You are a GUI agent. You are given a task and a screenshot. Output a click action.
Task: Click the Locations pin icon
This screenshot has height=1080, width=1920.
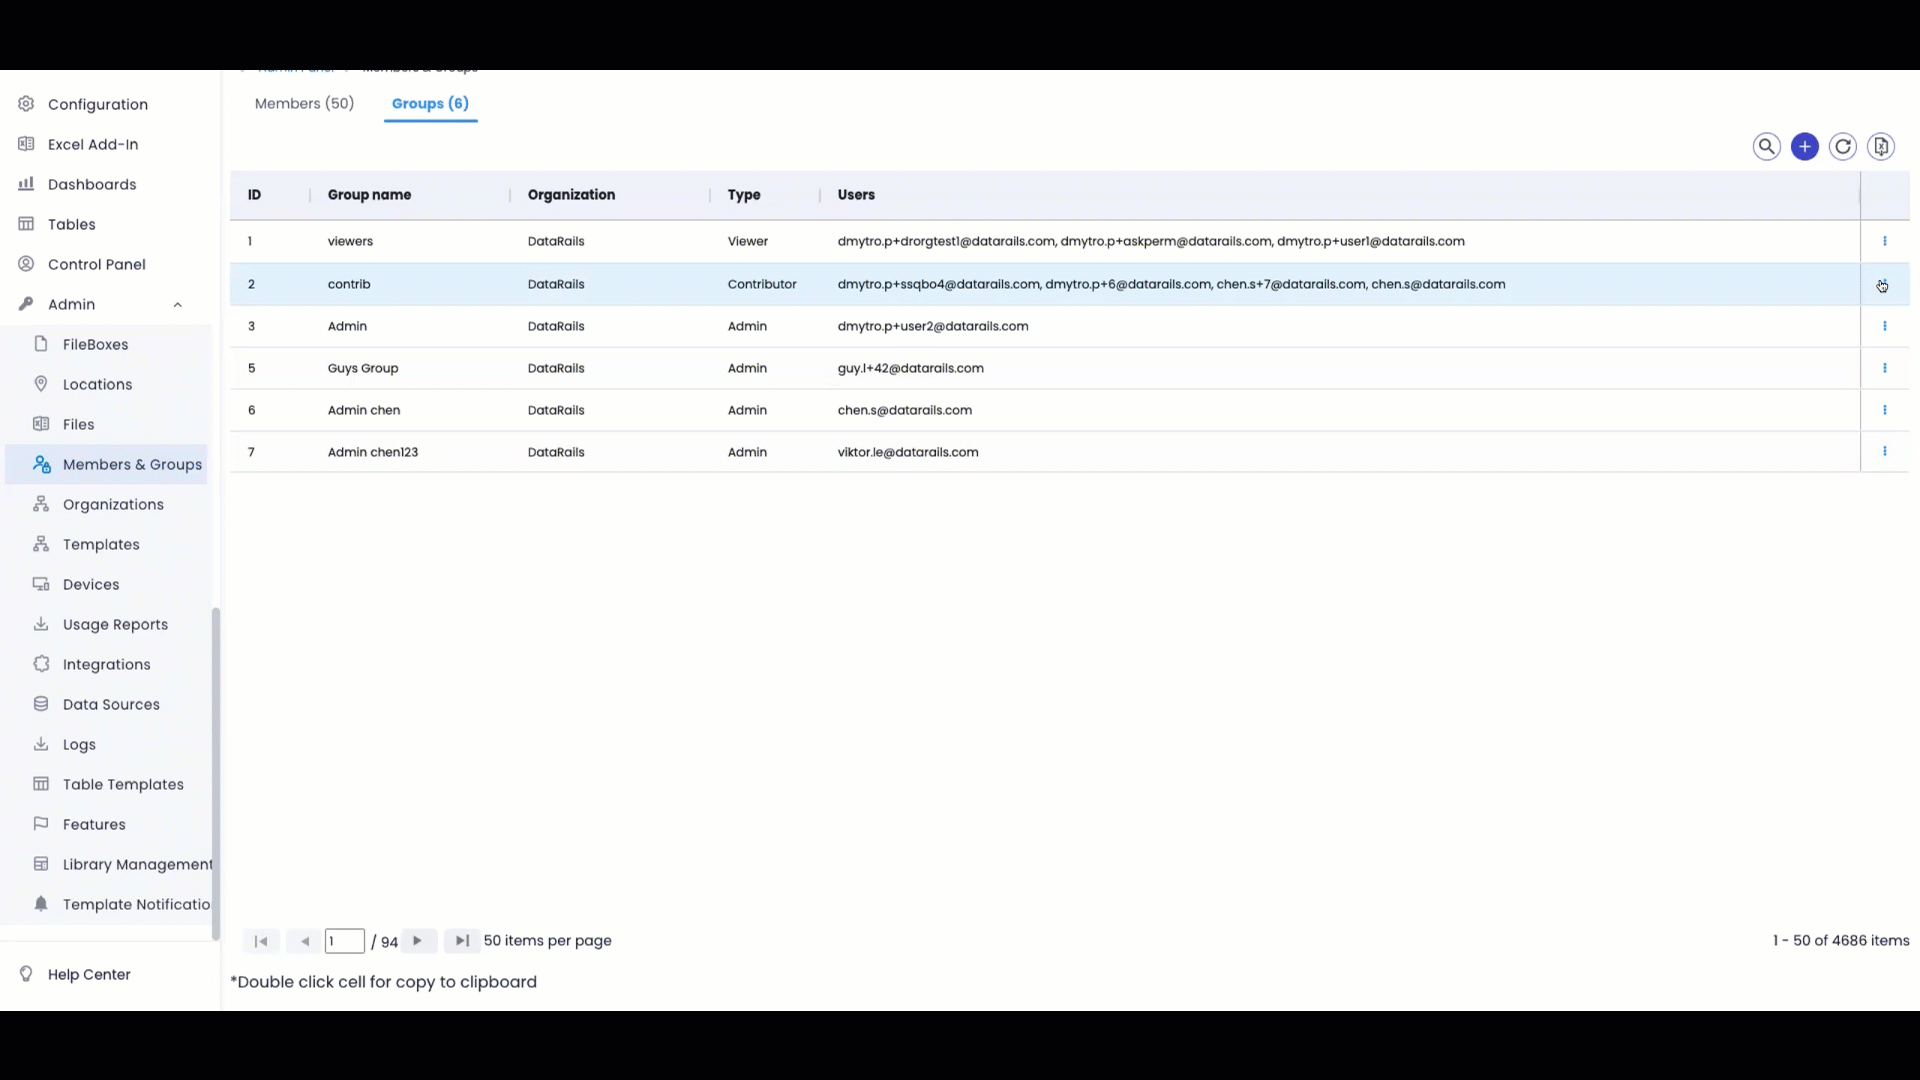tap(41, 384)
